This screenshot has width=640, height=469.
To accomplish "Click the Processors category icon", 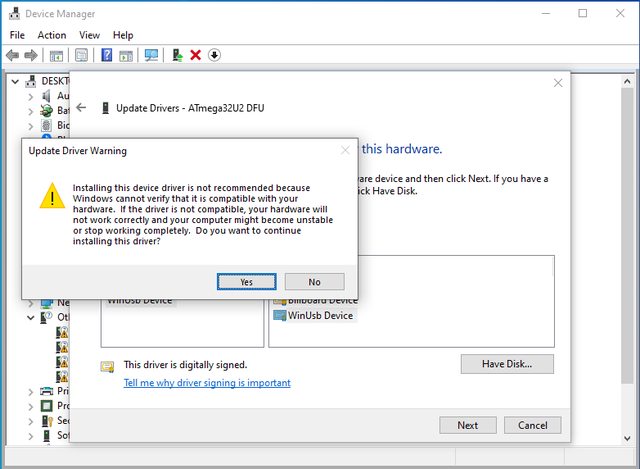I will (47, 406).
